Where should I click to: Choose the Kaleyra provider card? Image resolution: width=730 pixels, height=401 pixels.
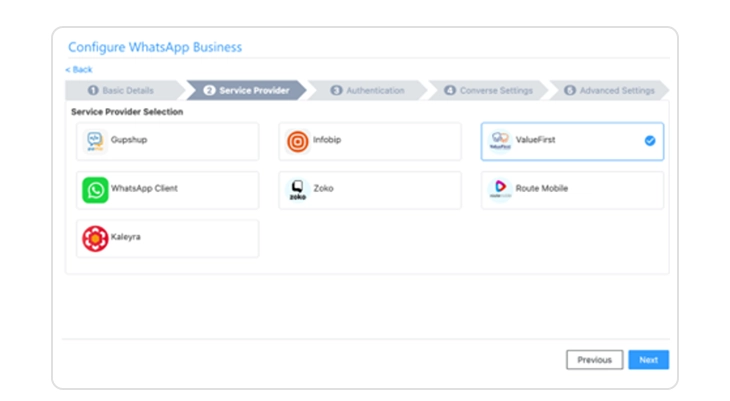coord(167,239)
